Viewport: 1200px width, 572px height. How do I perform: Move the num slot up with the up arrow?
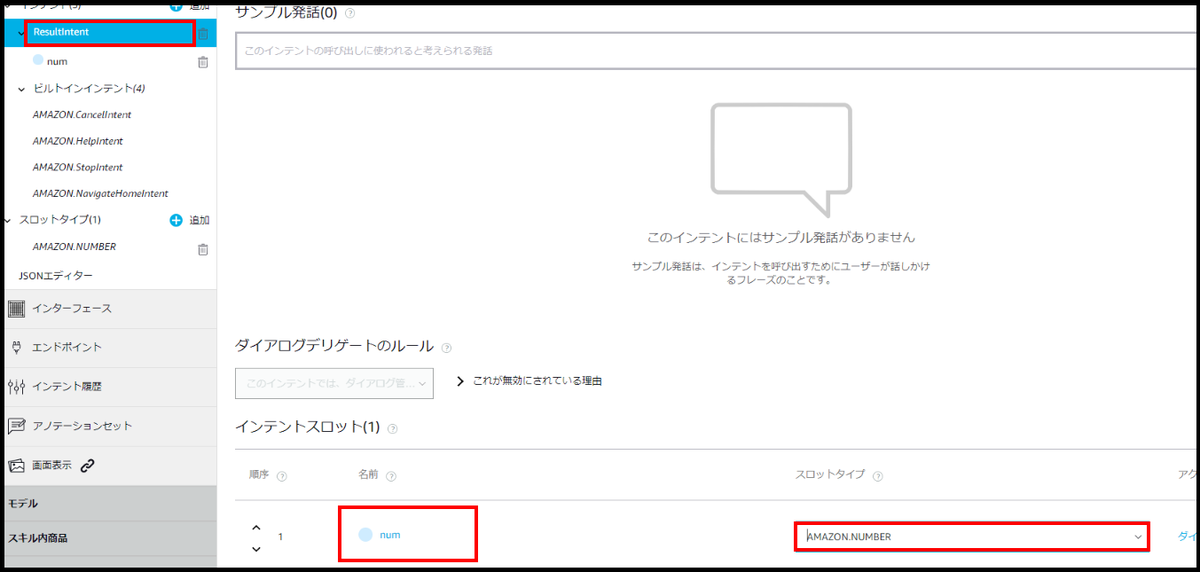pyautogui.click(x=256, y=527)
